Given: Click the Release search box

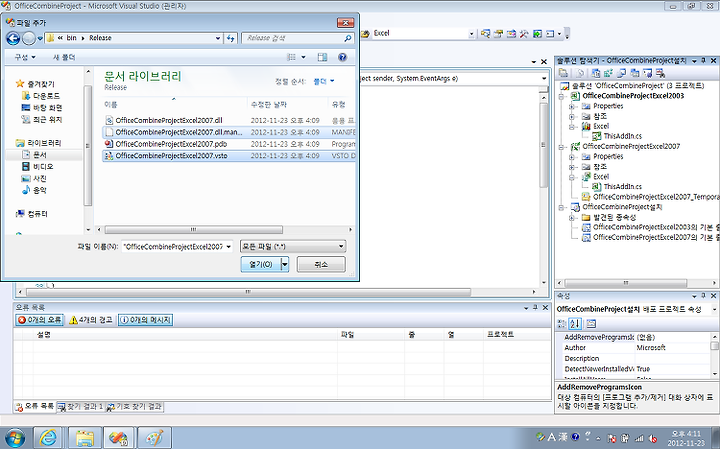Looking at the screenshot, I should click(297, 38).
